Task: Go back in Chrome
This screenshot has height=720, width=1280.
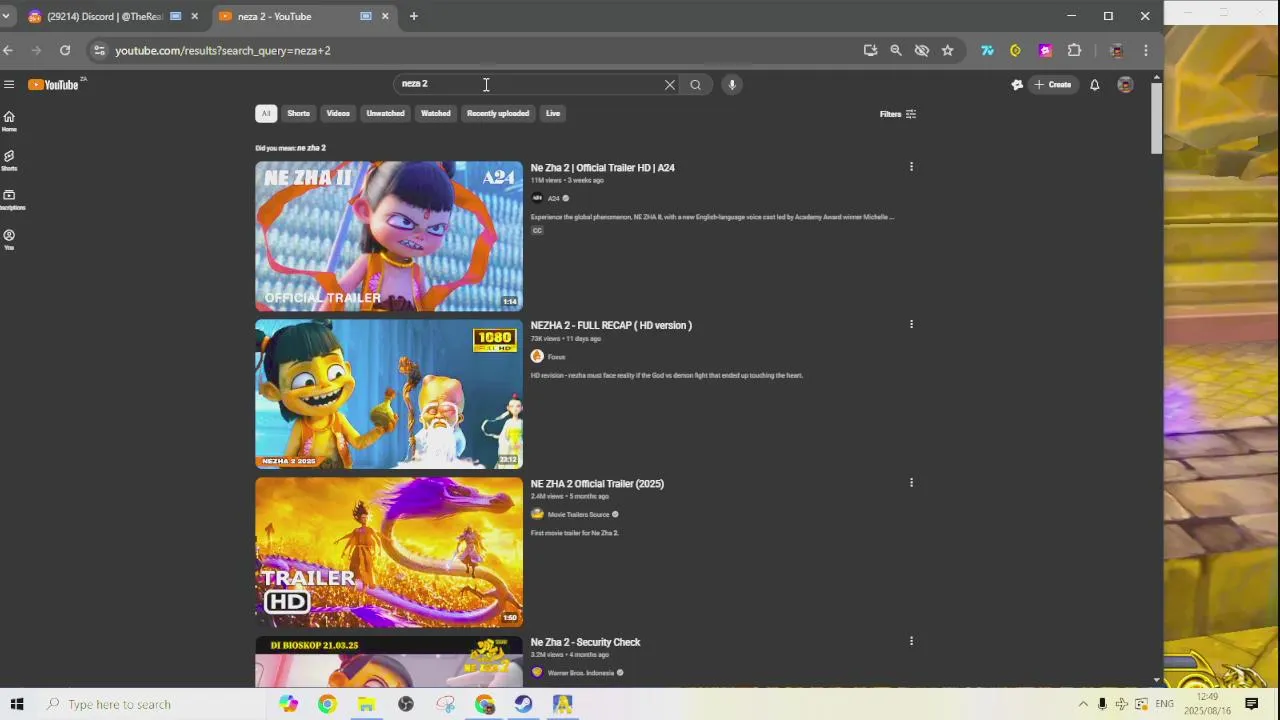Action: pos(8,50)
